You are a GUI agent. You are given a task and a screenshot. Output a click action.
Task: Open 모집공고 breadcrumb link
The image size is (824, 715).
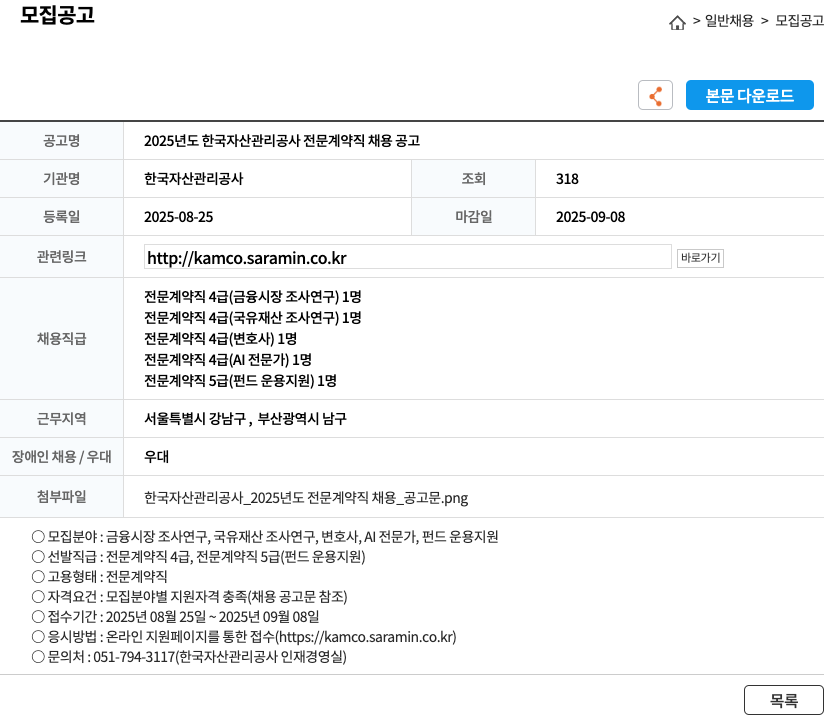tap(799, 21)
